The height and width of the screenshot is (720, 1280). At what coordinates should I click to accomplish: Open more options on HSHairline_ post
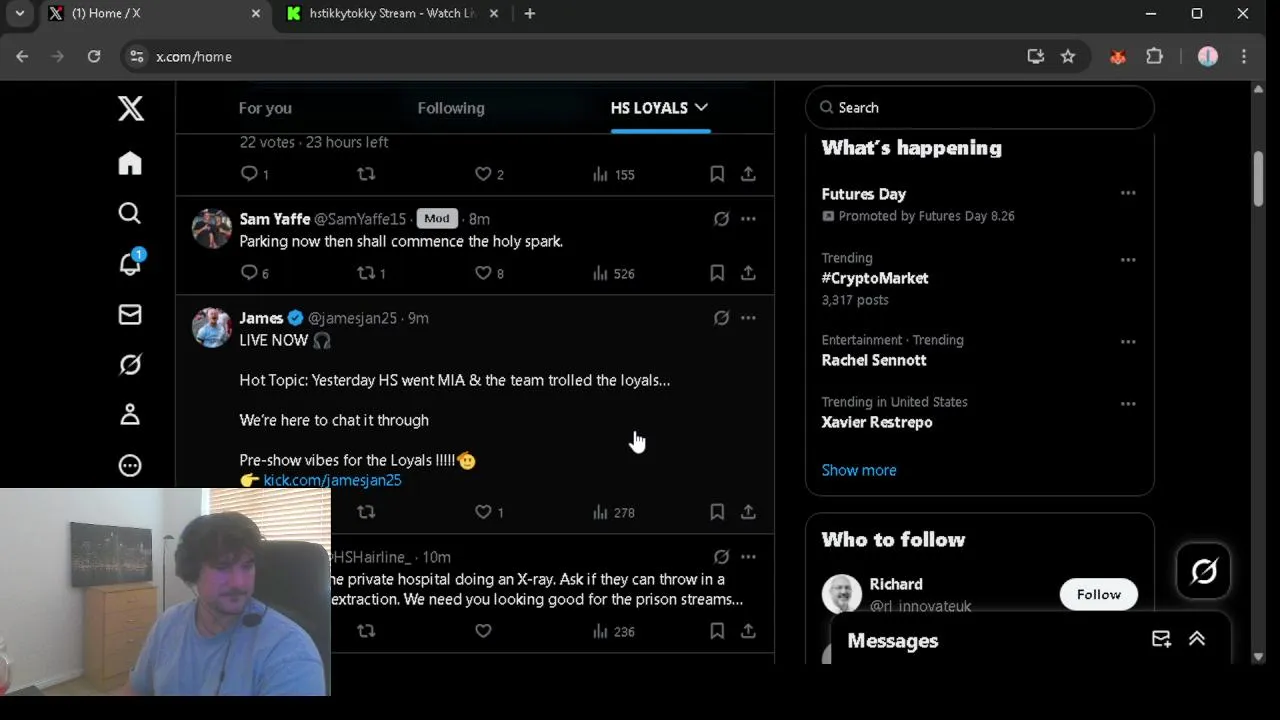[748, 557]
